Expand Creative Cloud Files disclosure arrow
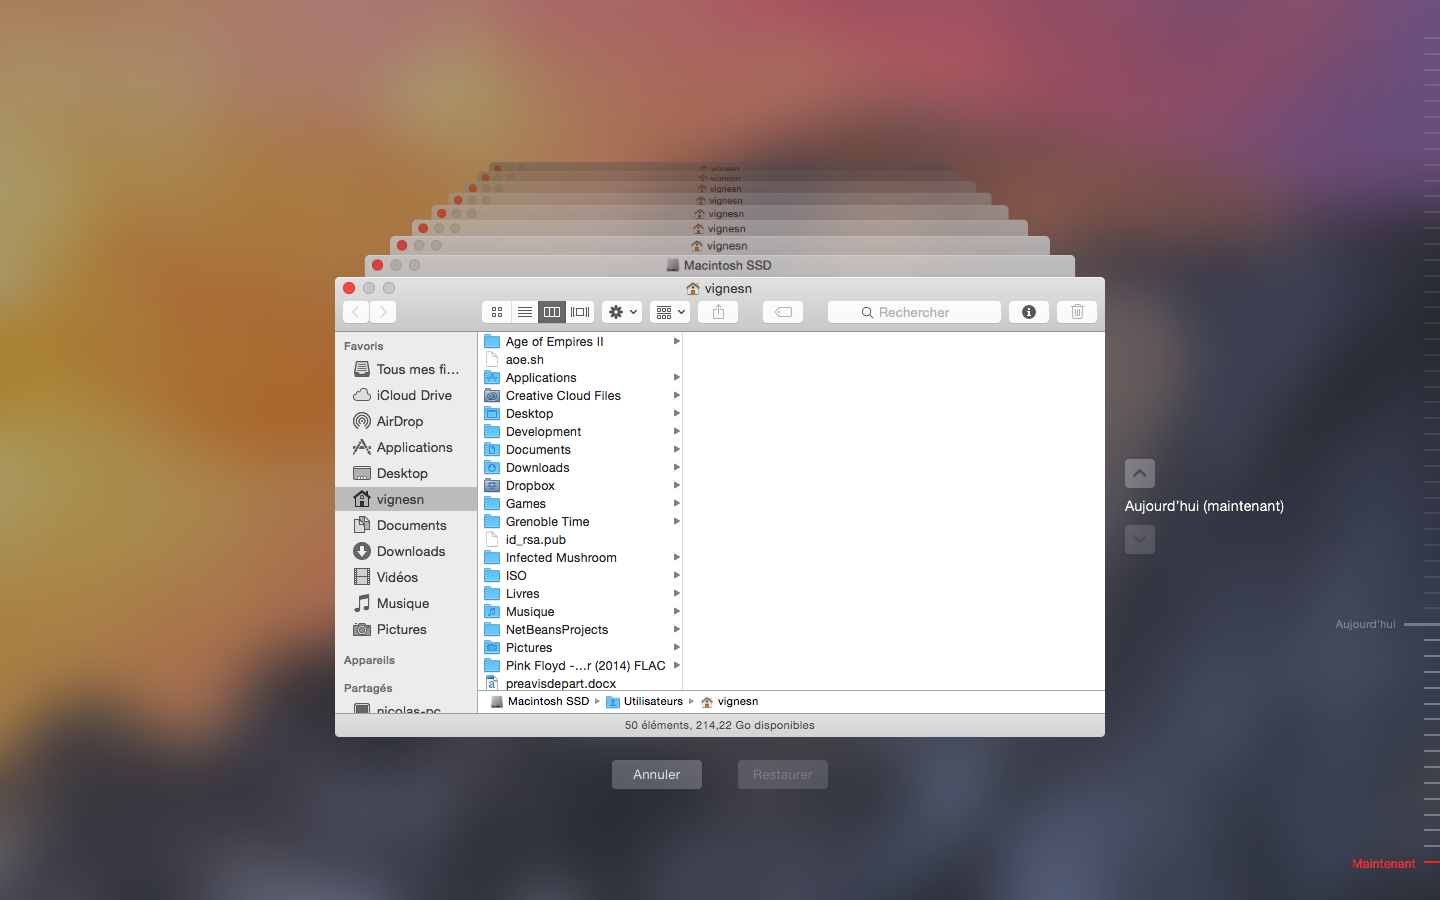The height and width of the screenshot is (900, 1440). [677, 395]
